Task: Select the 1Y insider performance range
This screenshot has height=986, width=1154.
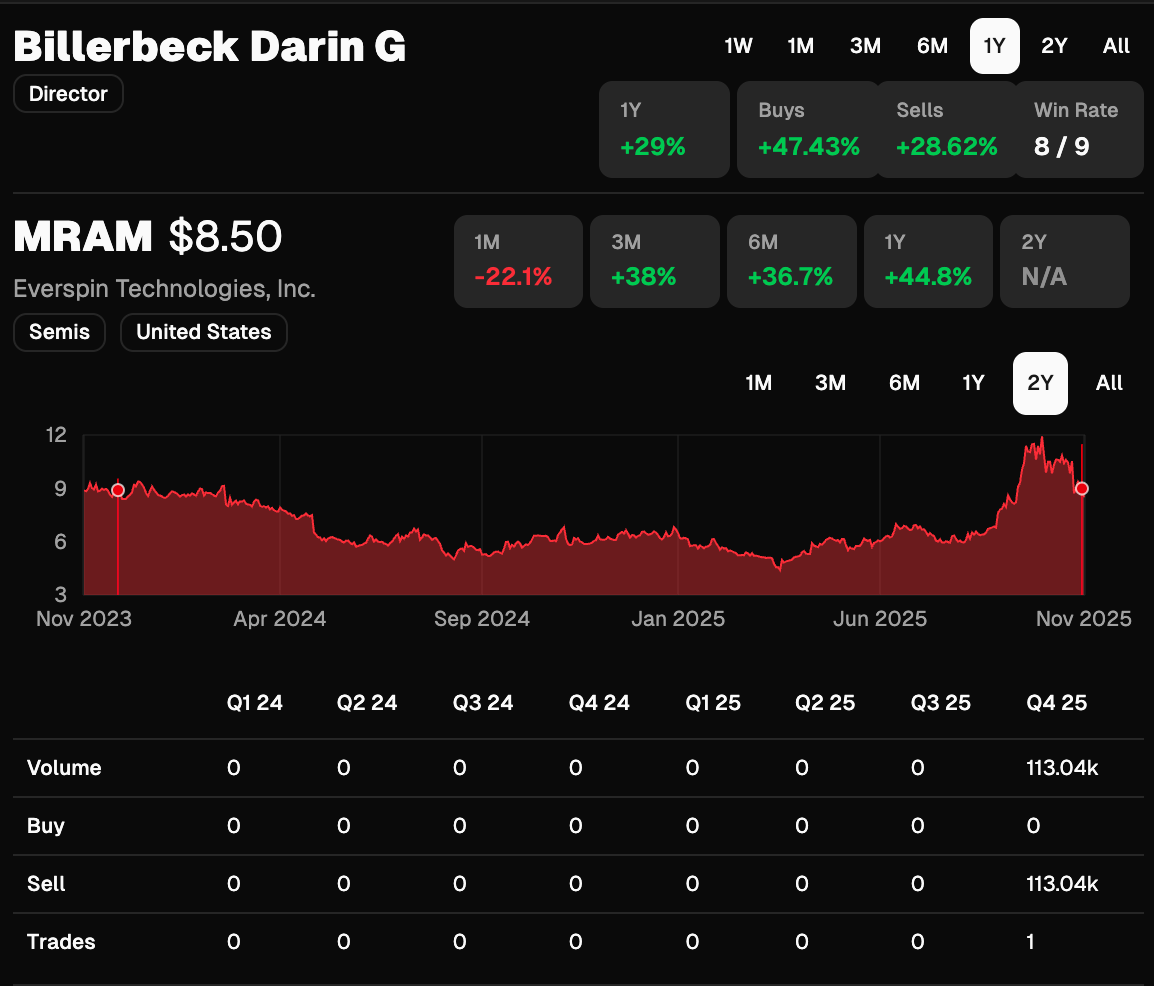Action: (x=994, y=46)
